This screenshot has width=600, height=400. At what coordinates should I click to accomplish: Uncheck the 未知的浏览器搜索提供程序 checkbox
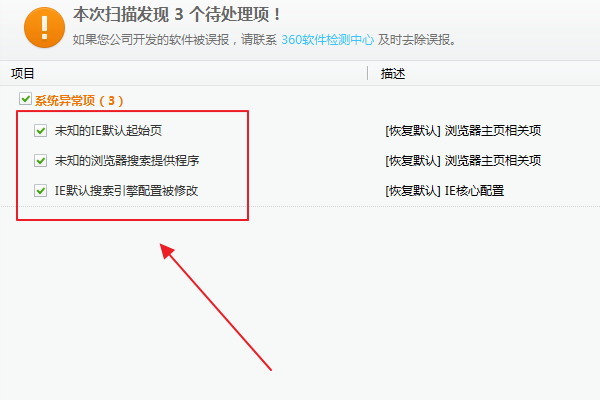(x=40, y=160)
